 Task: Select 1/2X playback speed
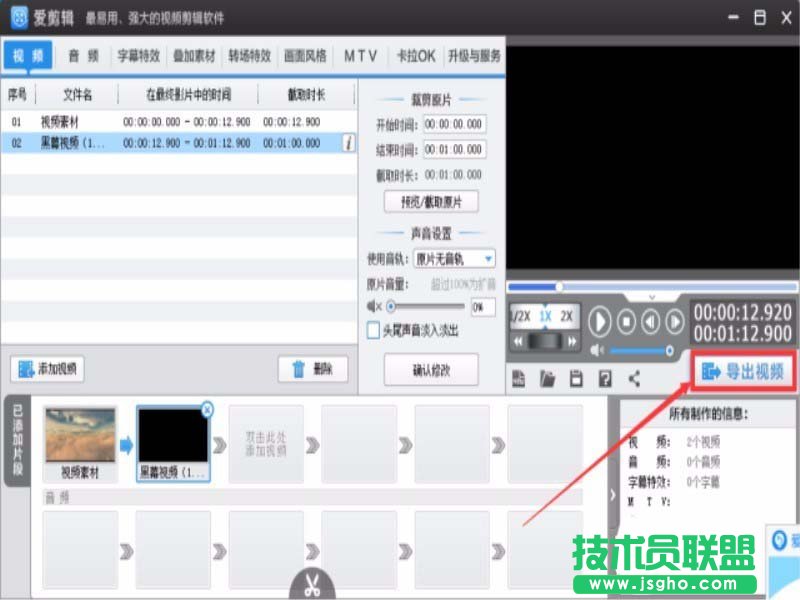click(520, 317)
